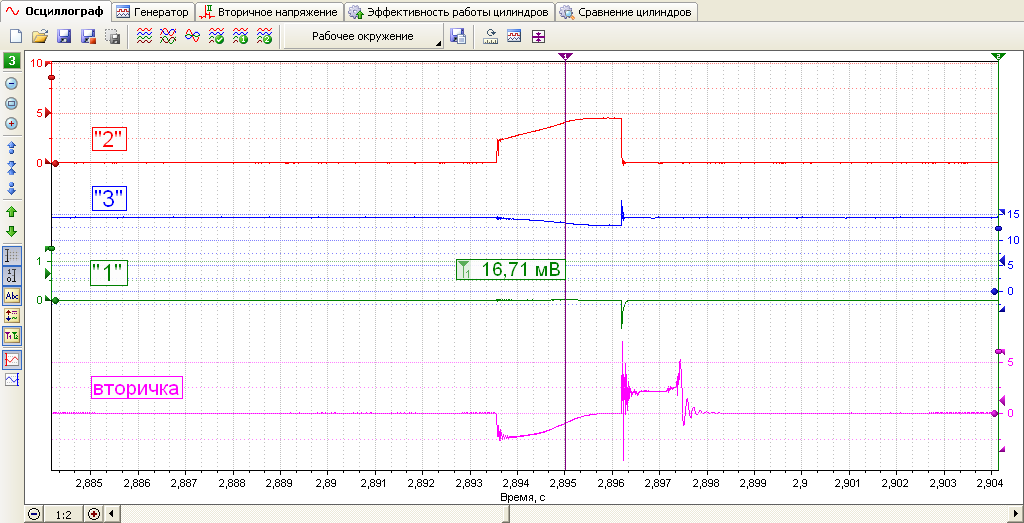This screenshot has height=523, width=1024.
Task: Toggle the blue line graph button
Action: click(12, 379)
